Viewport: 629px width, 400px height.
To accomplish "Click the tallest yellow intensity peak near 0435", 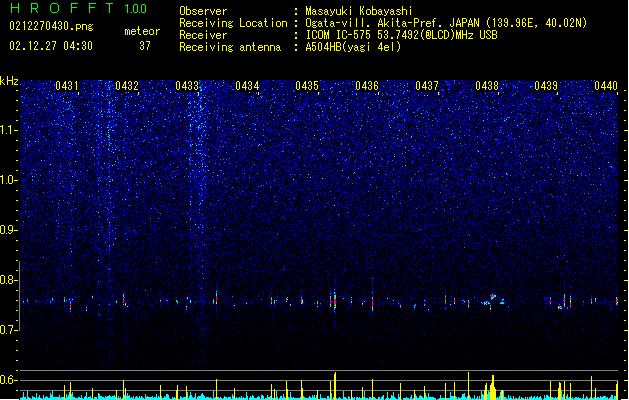I will pyautogui.click(x=335, y=386).
